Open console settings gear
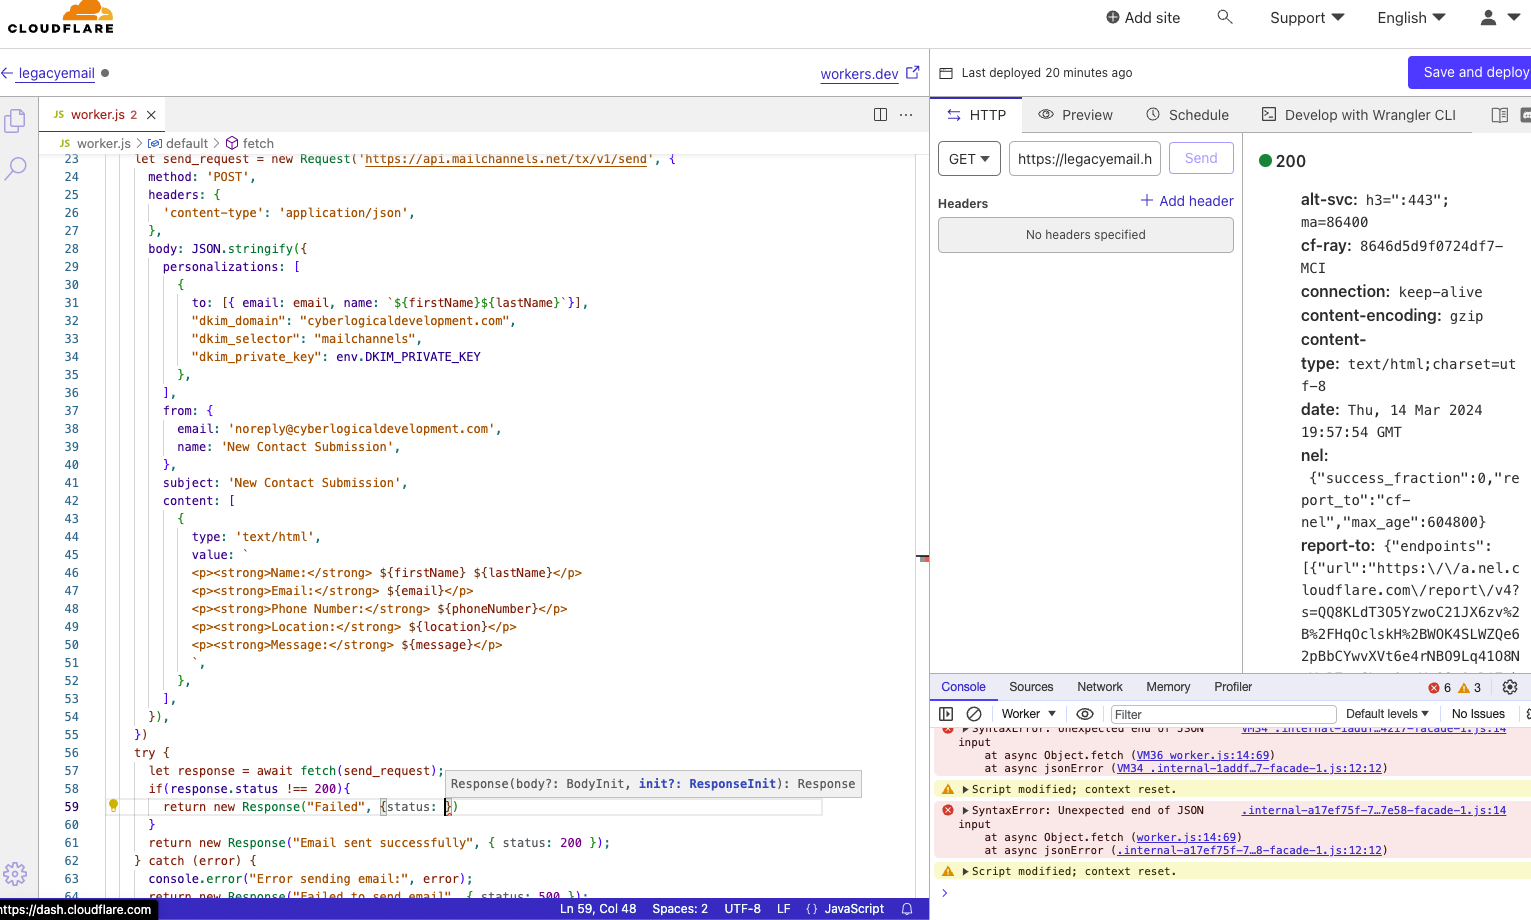Image resolution: width=1531 pixels, height=920 pixels. click(x=1510, y=687)
